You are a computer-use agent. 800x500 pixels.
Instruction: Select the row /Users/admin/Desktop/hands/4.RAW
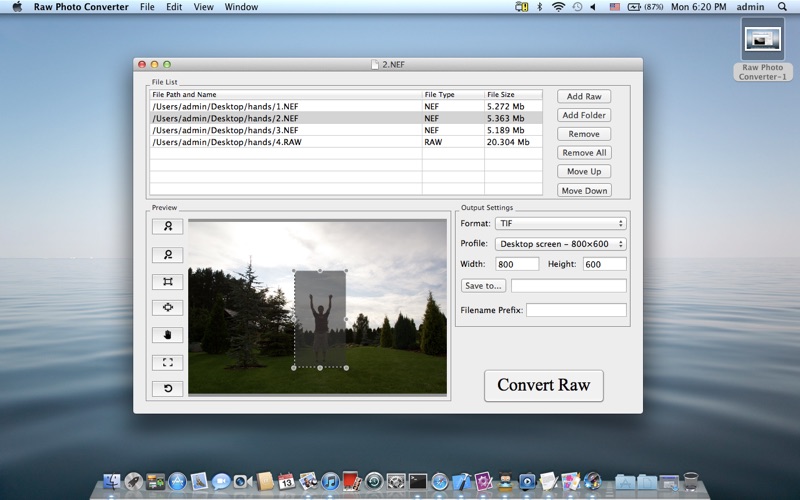coord(346,142)
